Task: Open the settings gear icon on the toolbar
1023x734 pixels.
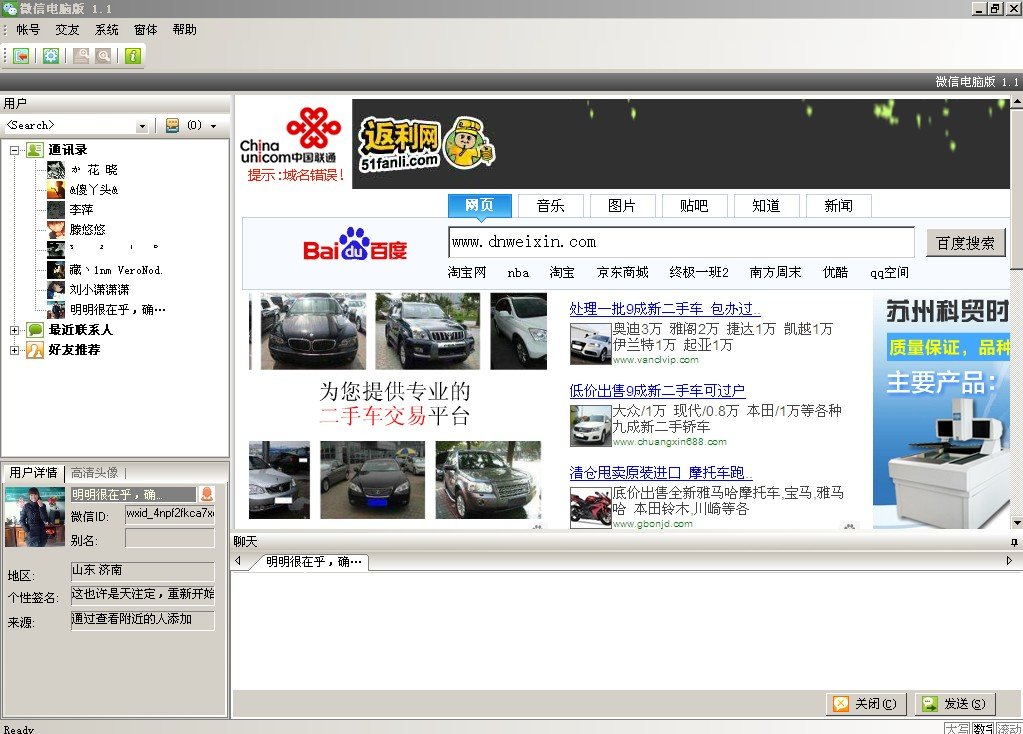Action: tap(52, 56)
